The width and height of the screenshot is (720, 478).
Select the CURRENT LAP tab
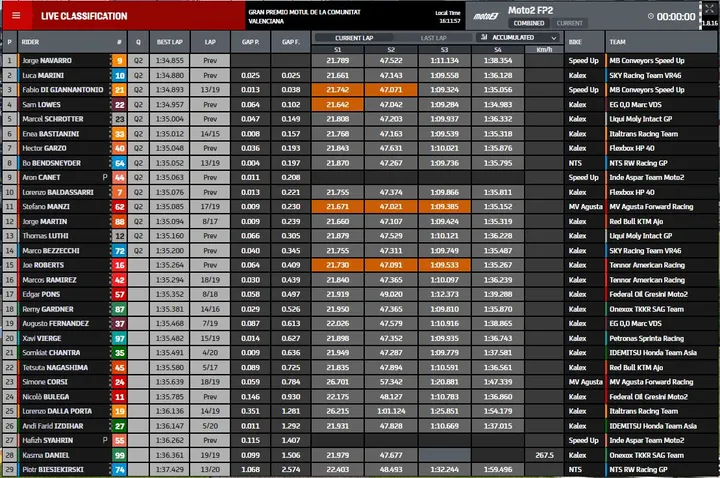coord(354,38)
